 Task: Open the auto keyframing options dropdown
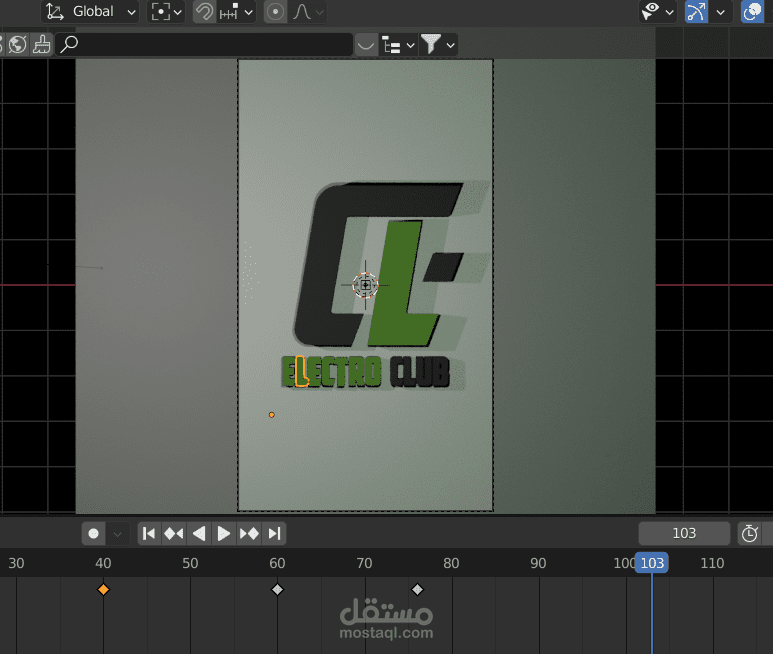tap(117, 533)
